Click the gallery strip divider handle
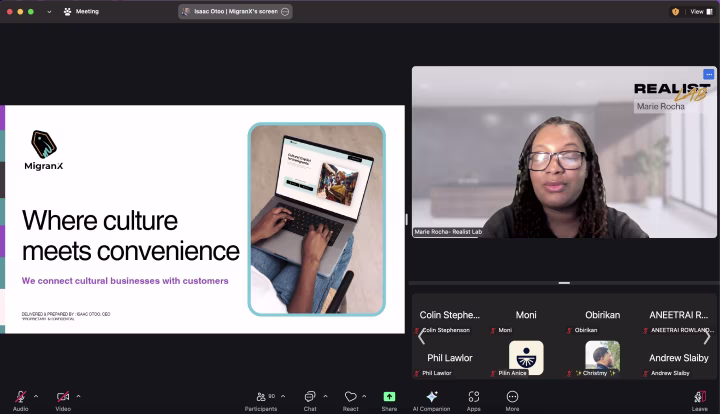 tap(564, 283)
